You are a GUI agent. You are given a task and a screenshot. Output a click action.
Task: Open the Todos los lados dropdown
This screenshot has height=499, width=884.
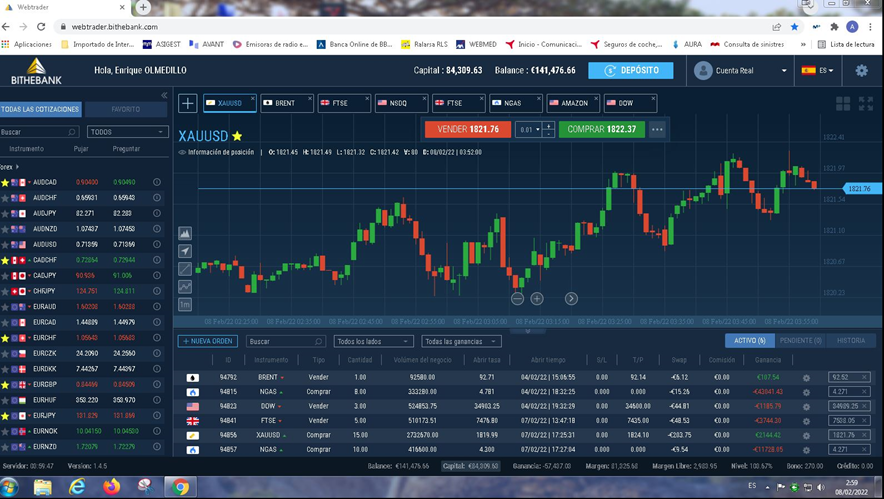tap(374, 341)
